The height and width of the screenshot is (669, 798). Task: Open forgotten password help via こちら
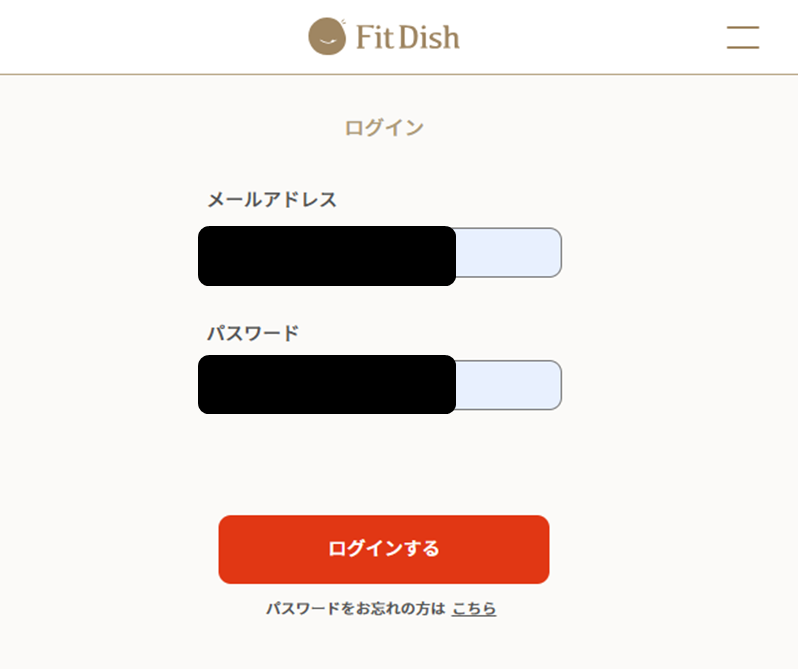[x=474, y=608]
